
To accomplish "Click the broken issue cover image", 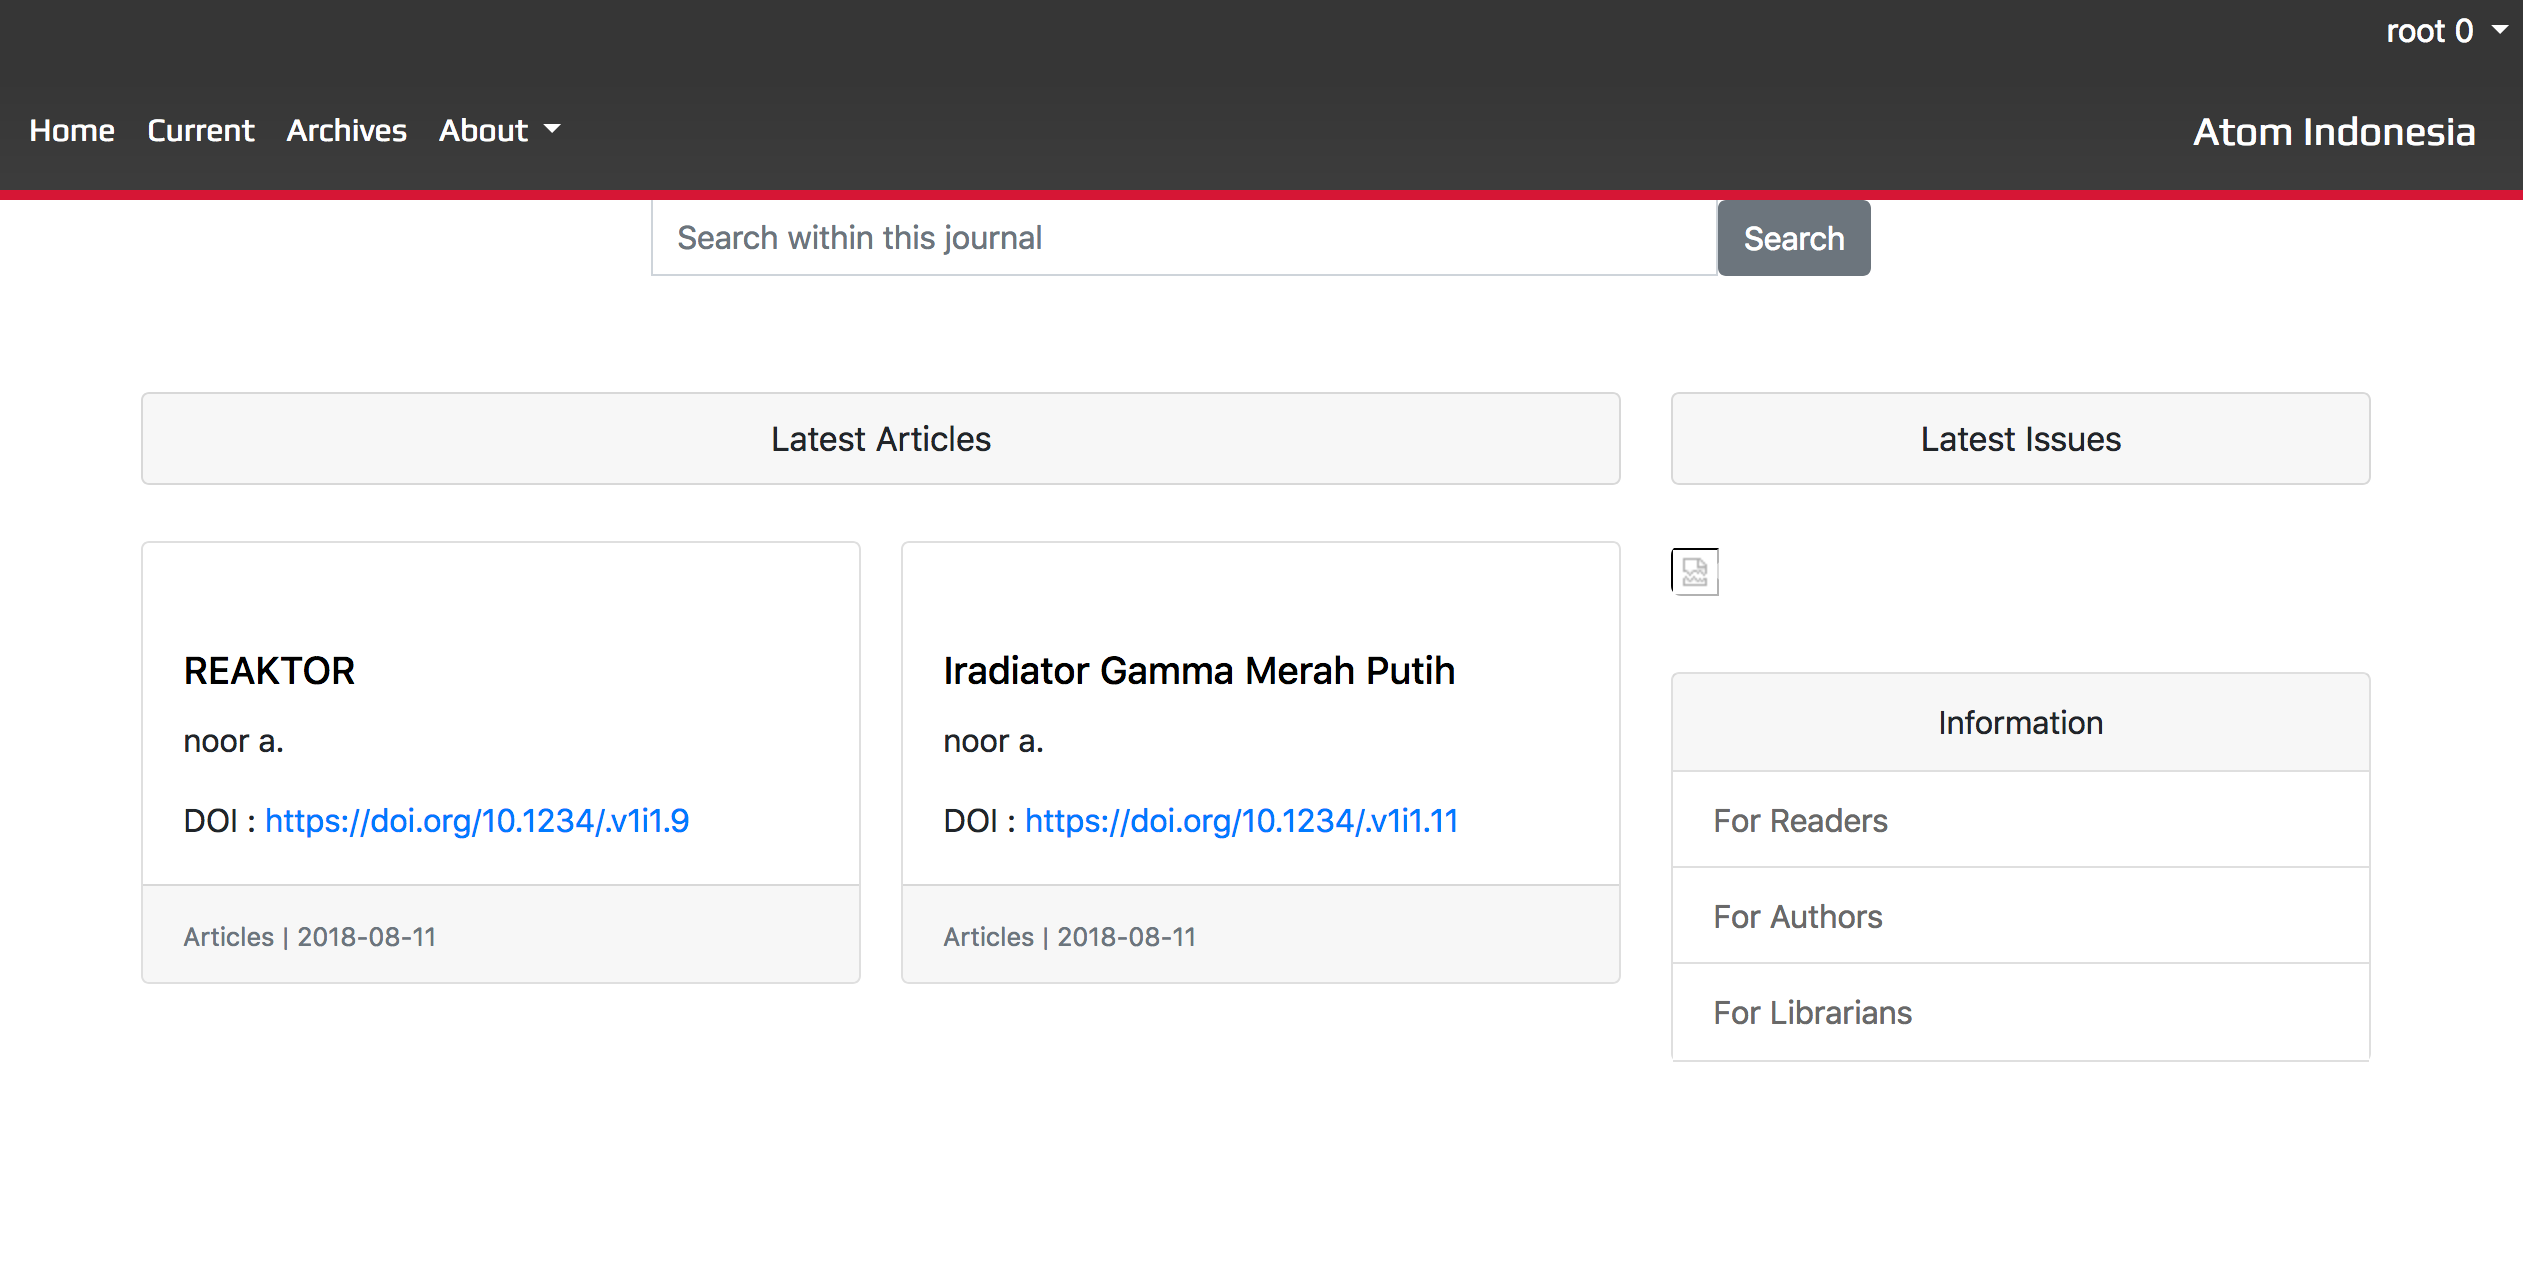I will click(1694, 572).
